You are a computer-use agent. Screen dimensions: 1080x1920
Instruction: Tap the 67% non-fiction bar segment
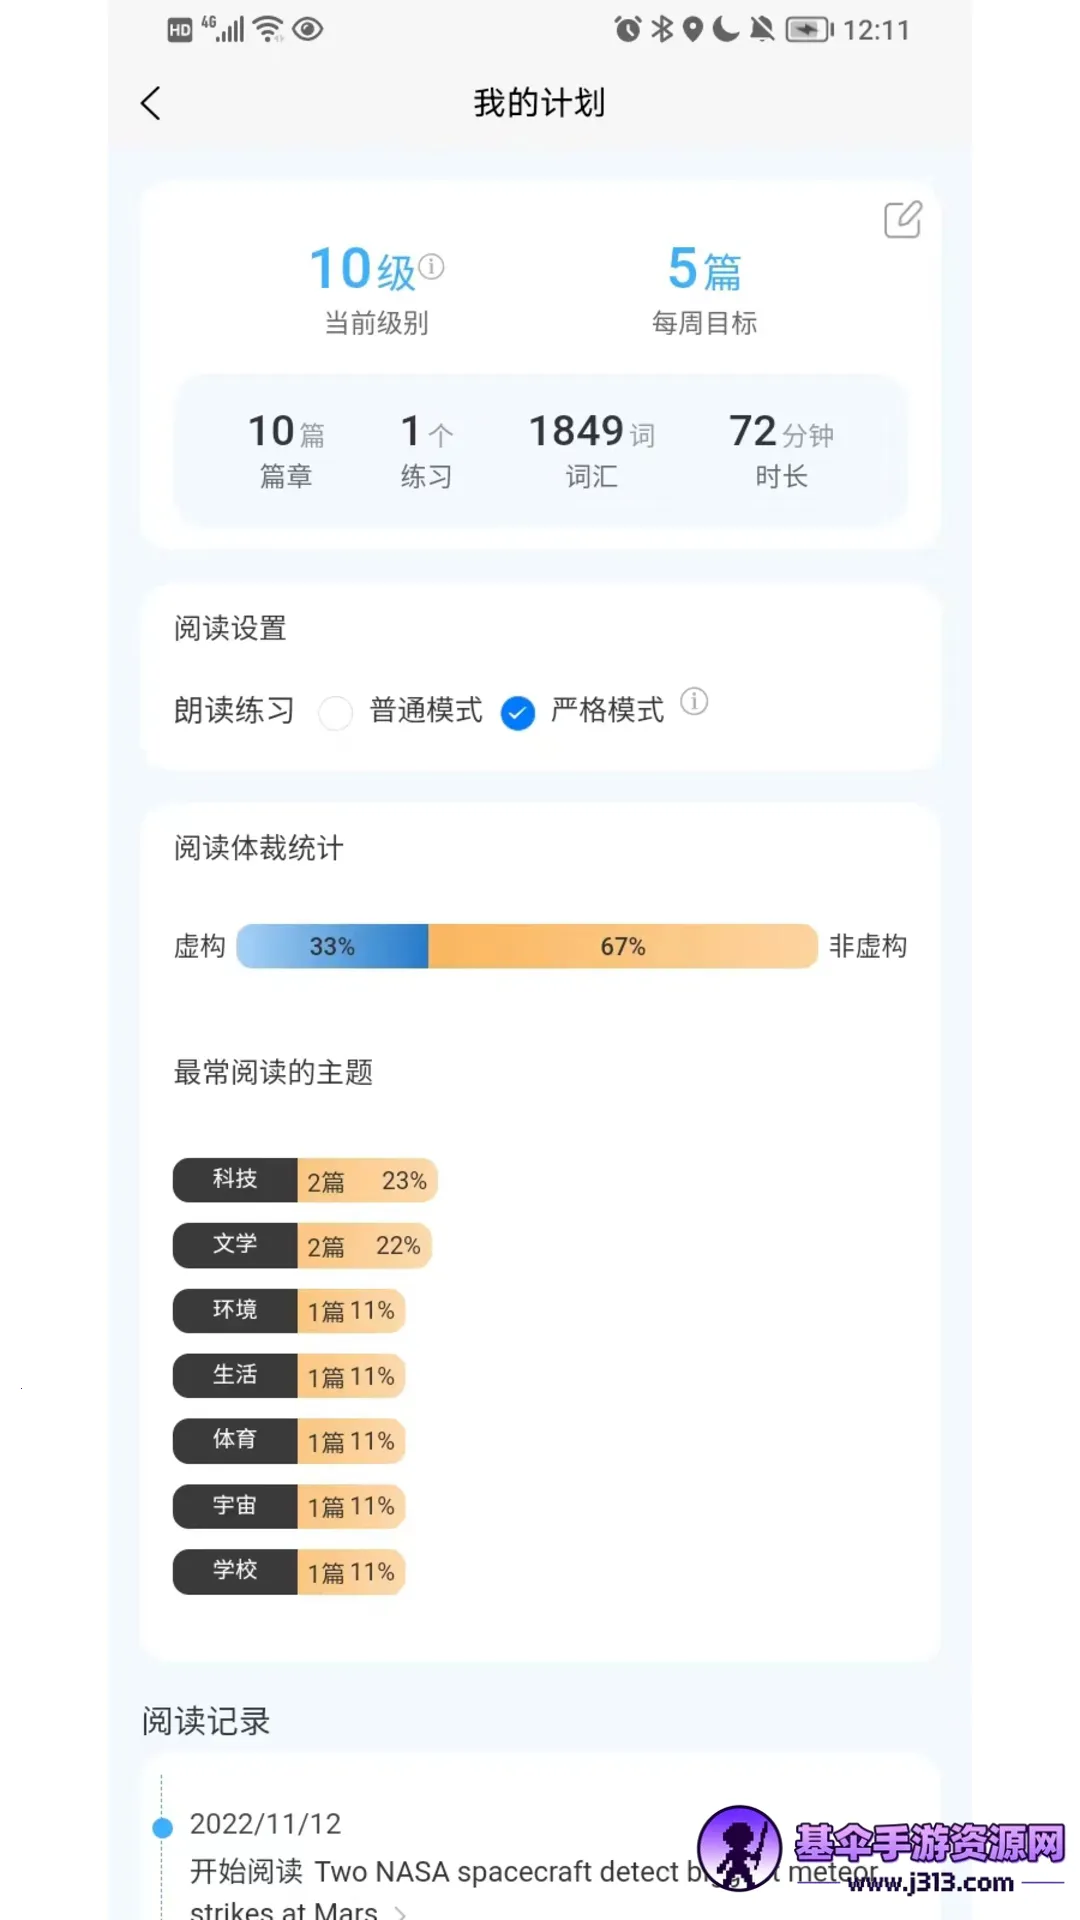point(622,946)
